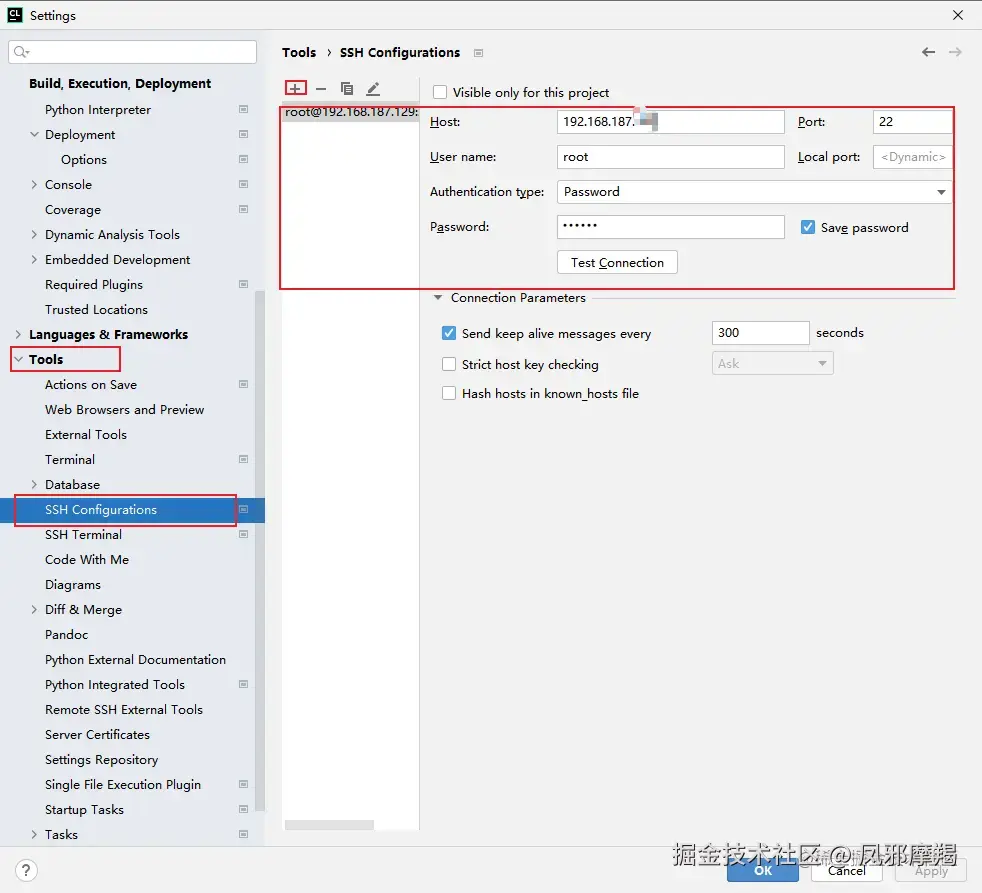Image resolution: width=982 pixels, height=893 pixels.
Task: Close the Settings dialog
Action: tap(958, 15)
